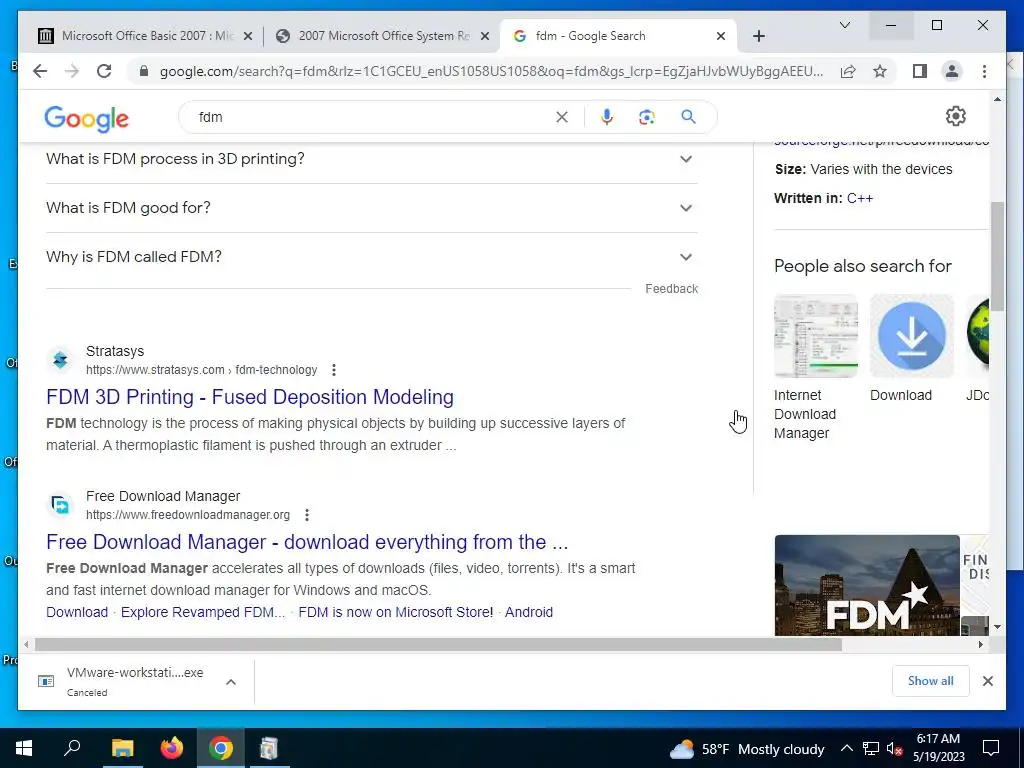Open FDM 3D Printing - Fused Deposition Modeling link
The height and width of the screenshot is (768, 1024).
[249, 397]
